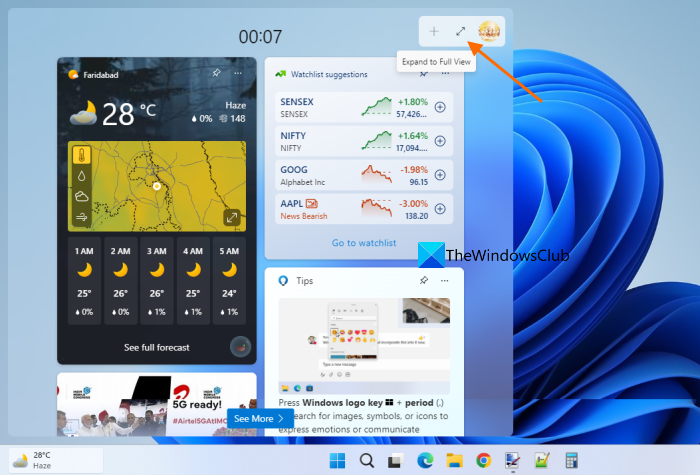Viewport: 700px width, 475px height.
Task: Open the calculator app in taskbar
Action: tap(571, 460)
